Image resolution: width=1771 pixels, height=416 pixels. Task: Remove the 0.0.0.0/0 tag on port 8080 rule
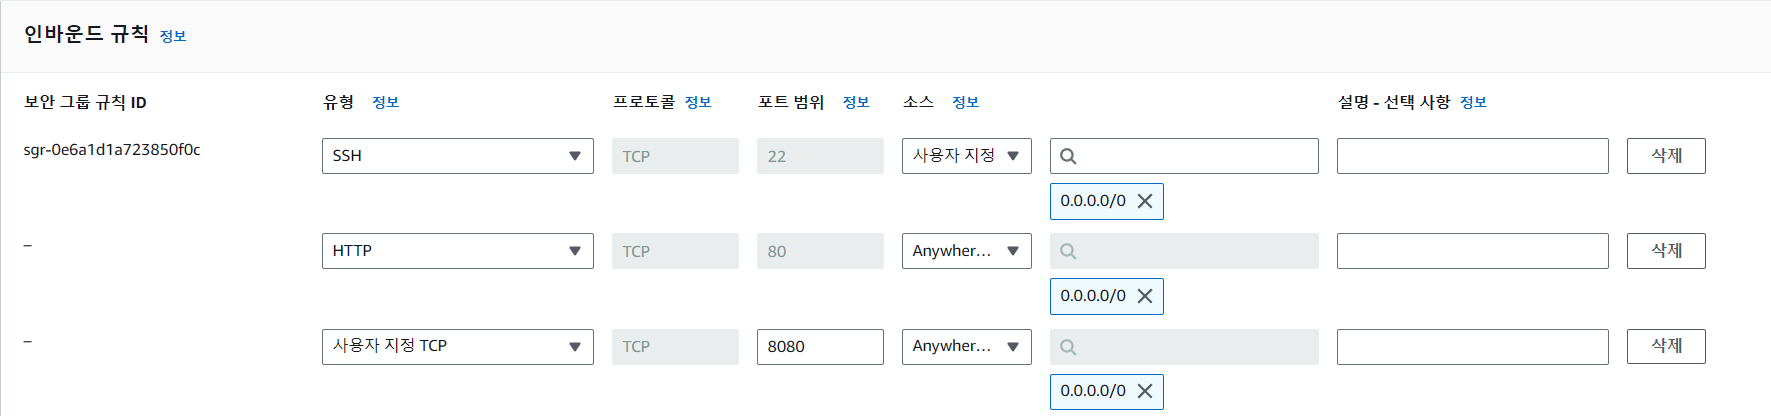click(1145, 391)
